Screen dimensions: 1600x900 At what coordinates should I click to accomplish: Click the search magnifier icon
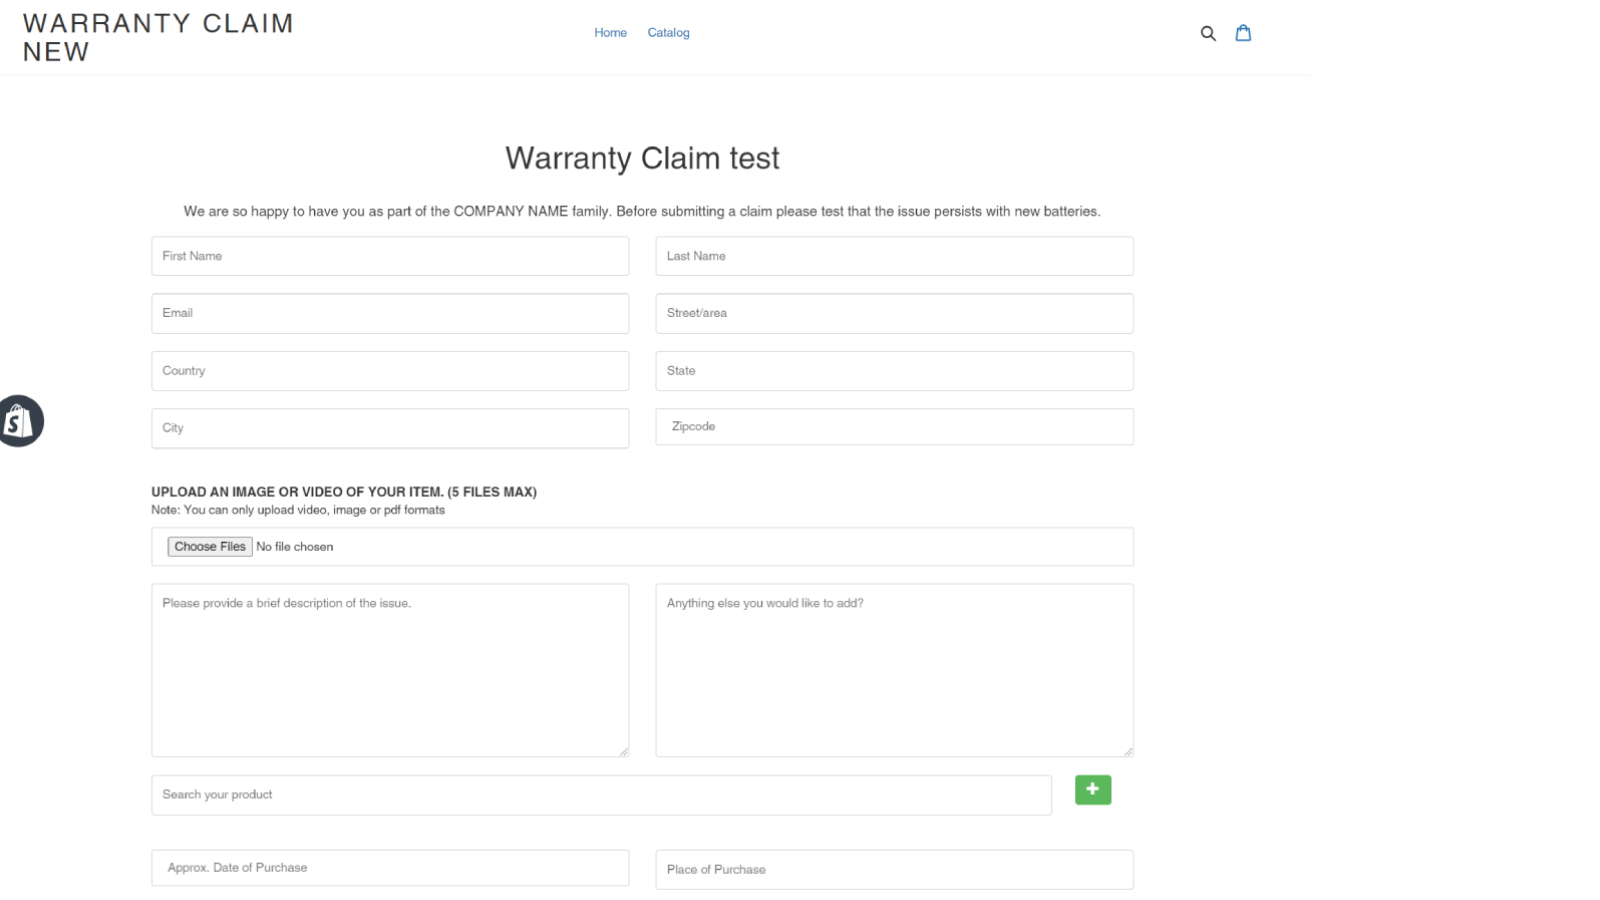[x=1208, y=33]
